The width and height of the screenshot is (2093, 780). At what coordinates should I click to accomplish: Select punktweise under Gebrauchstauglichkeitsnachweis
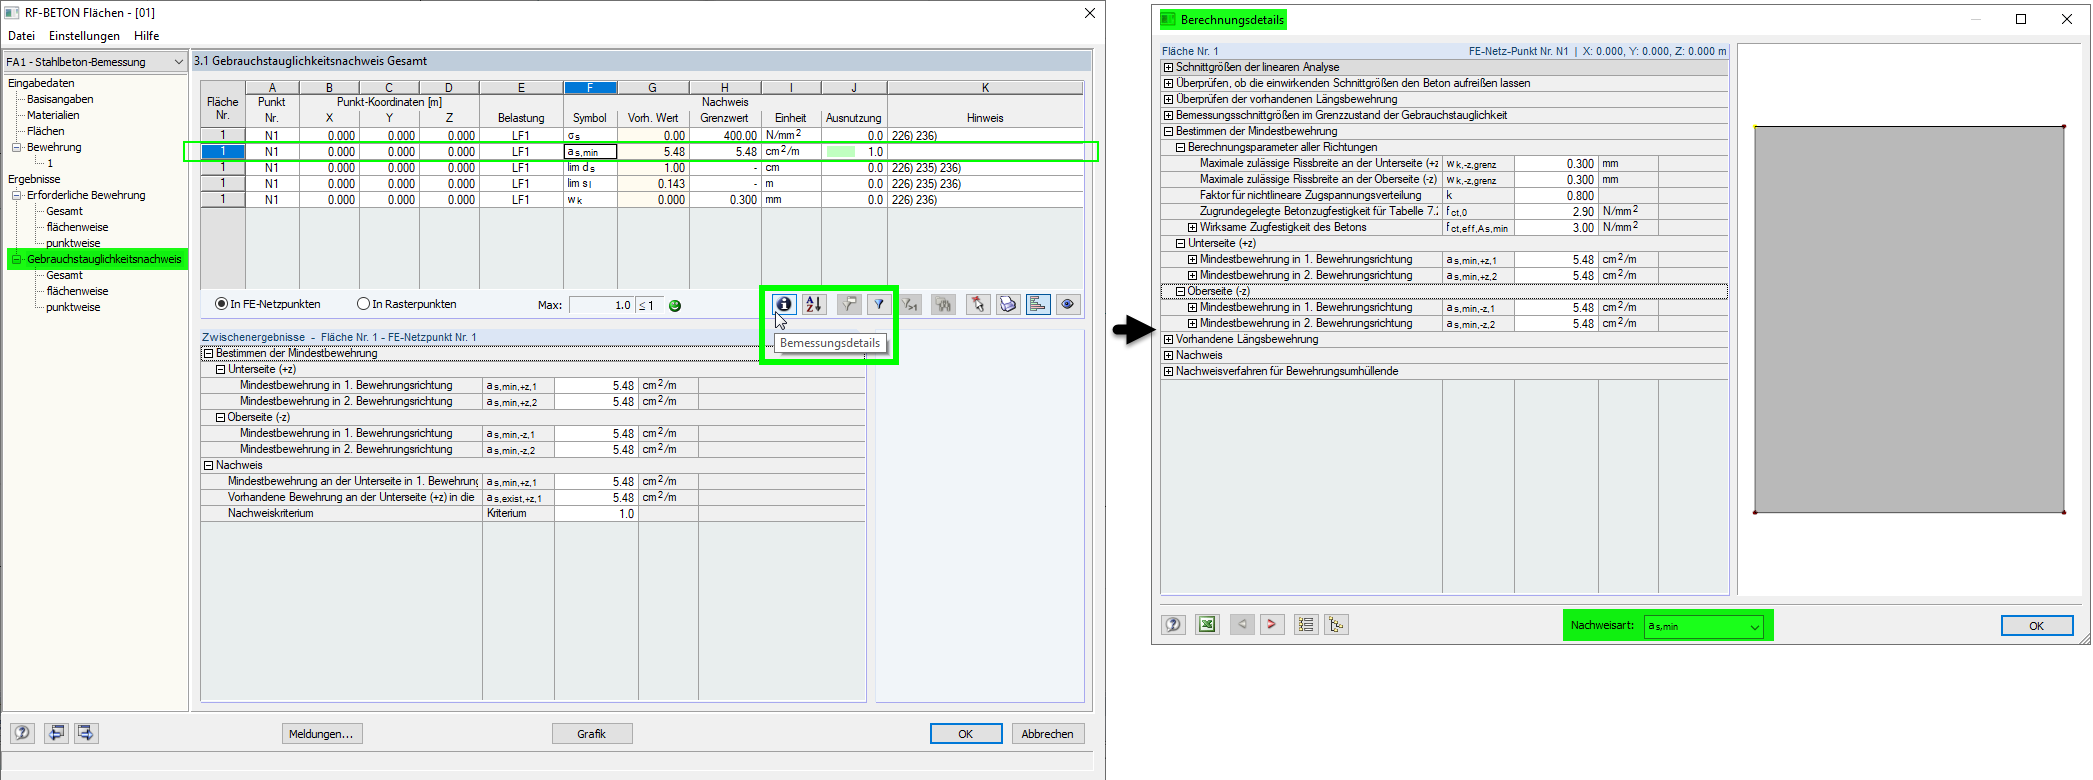73,307
